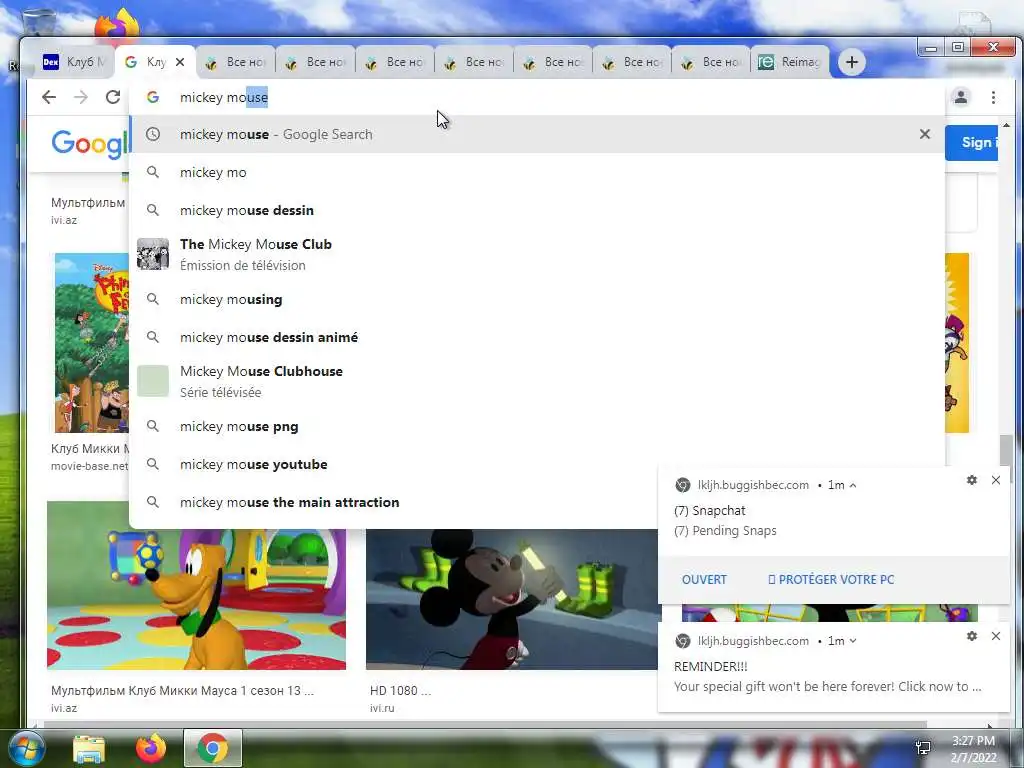The height and width of the screenshot is (768, 1024).
Task: Open the Chrome three-dot menu
Action: 993,97
